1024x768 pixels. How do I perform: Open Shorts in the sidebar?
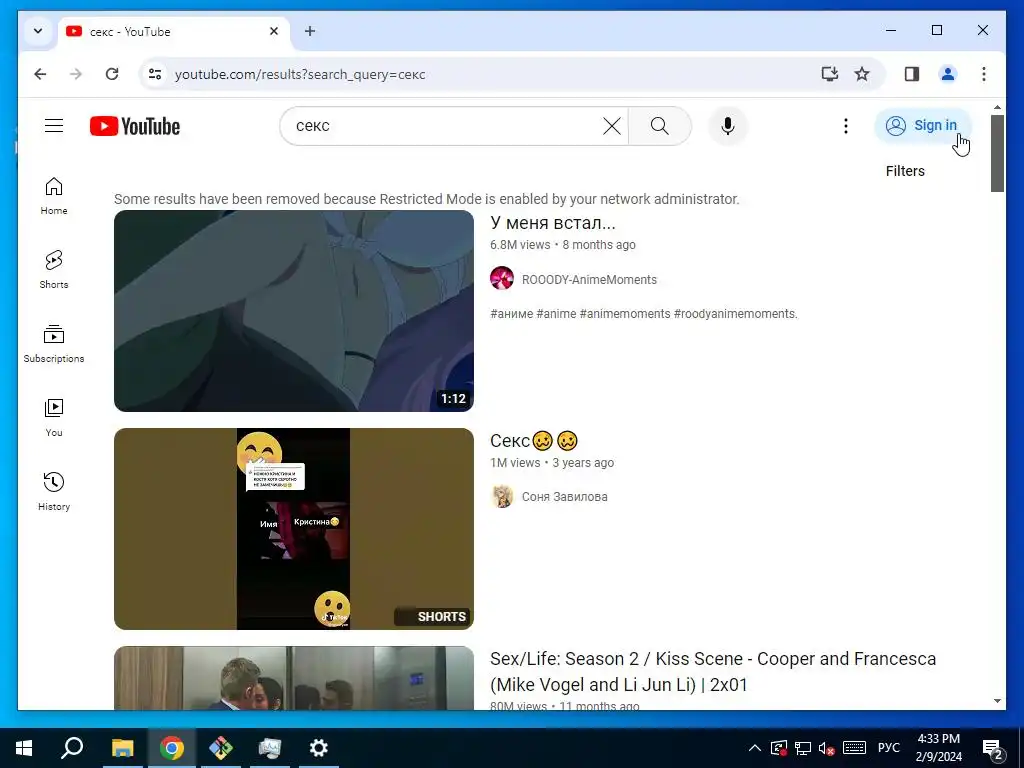click(54, 270)
